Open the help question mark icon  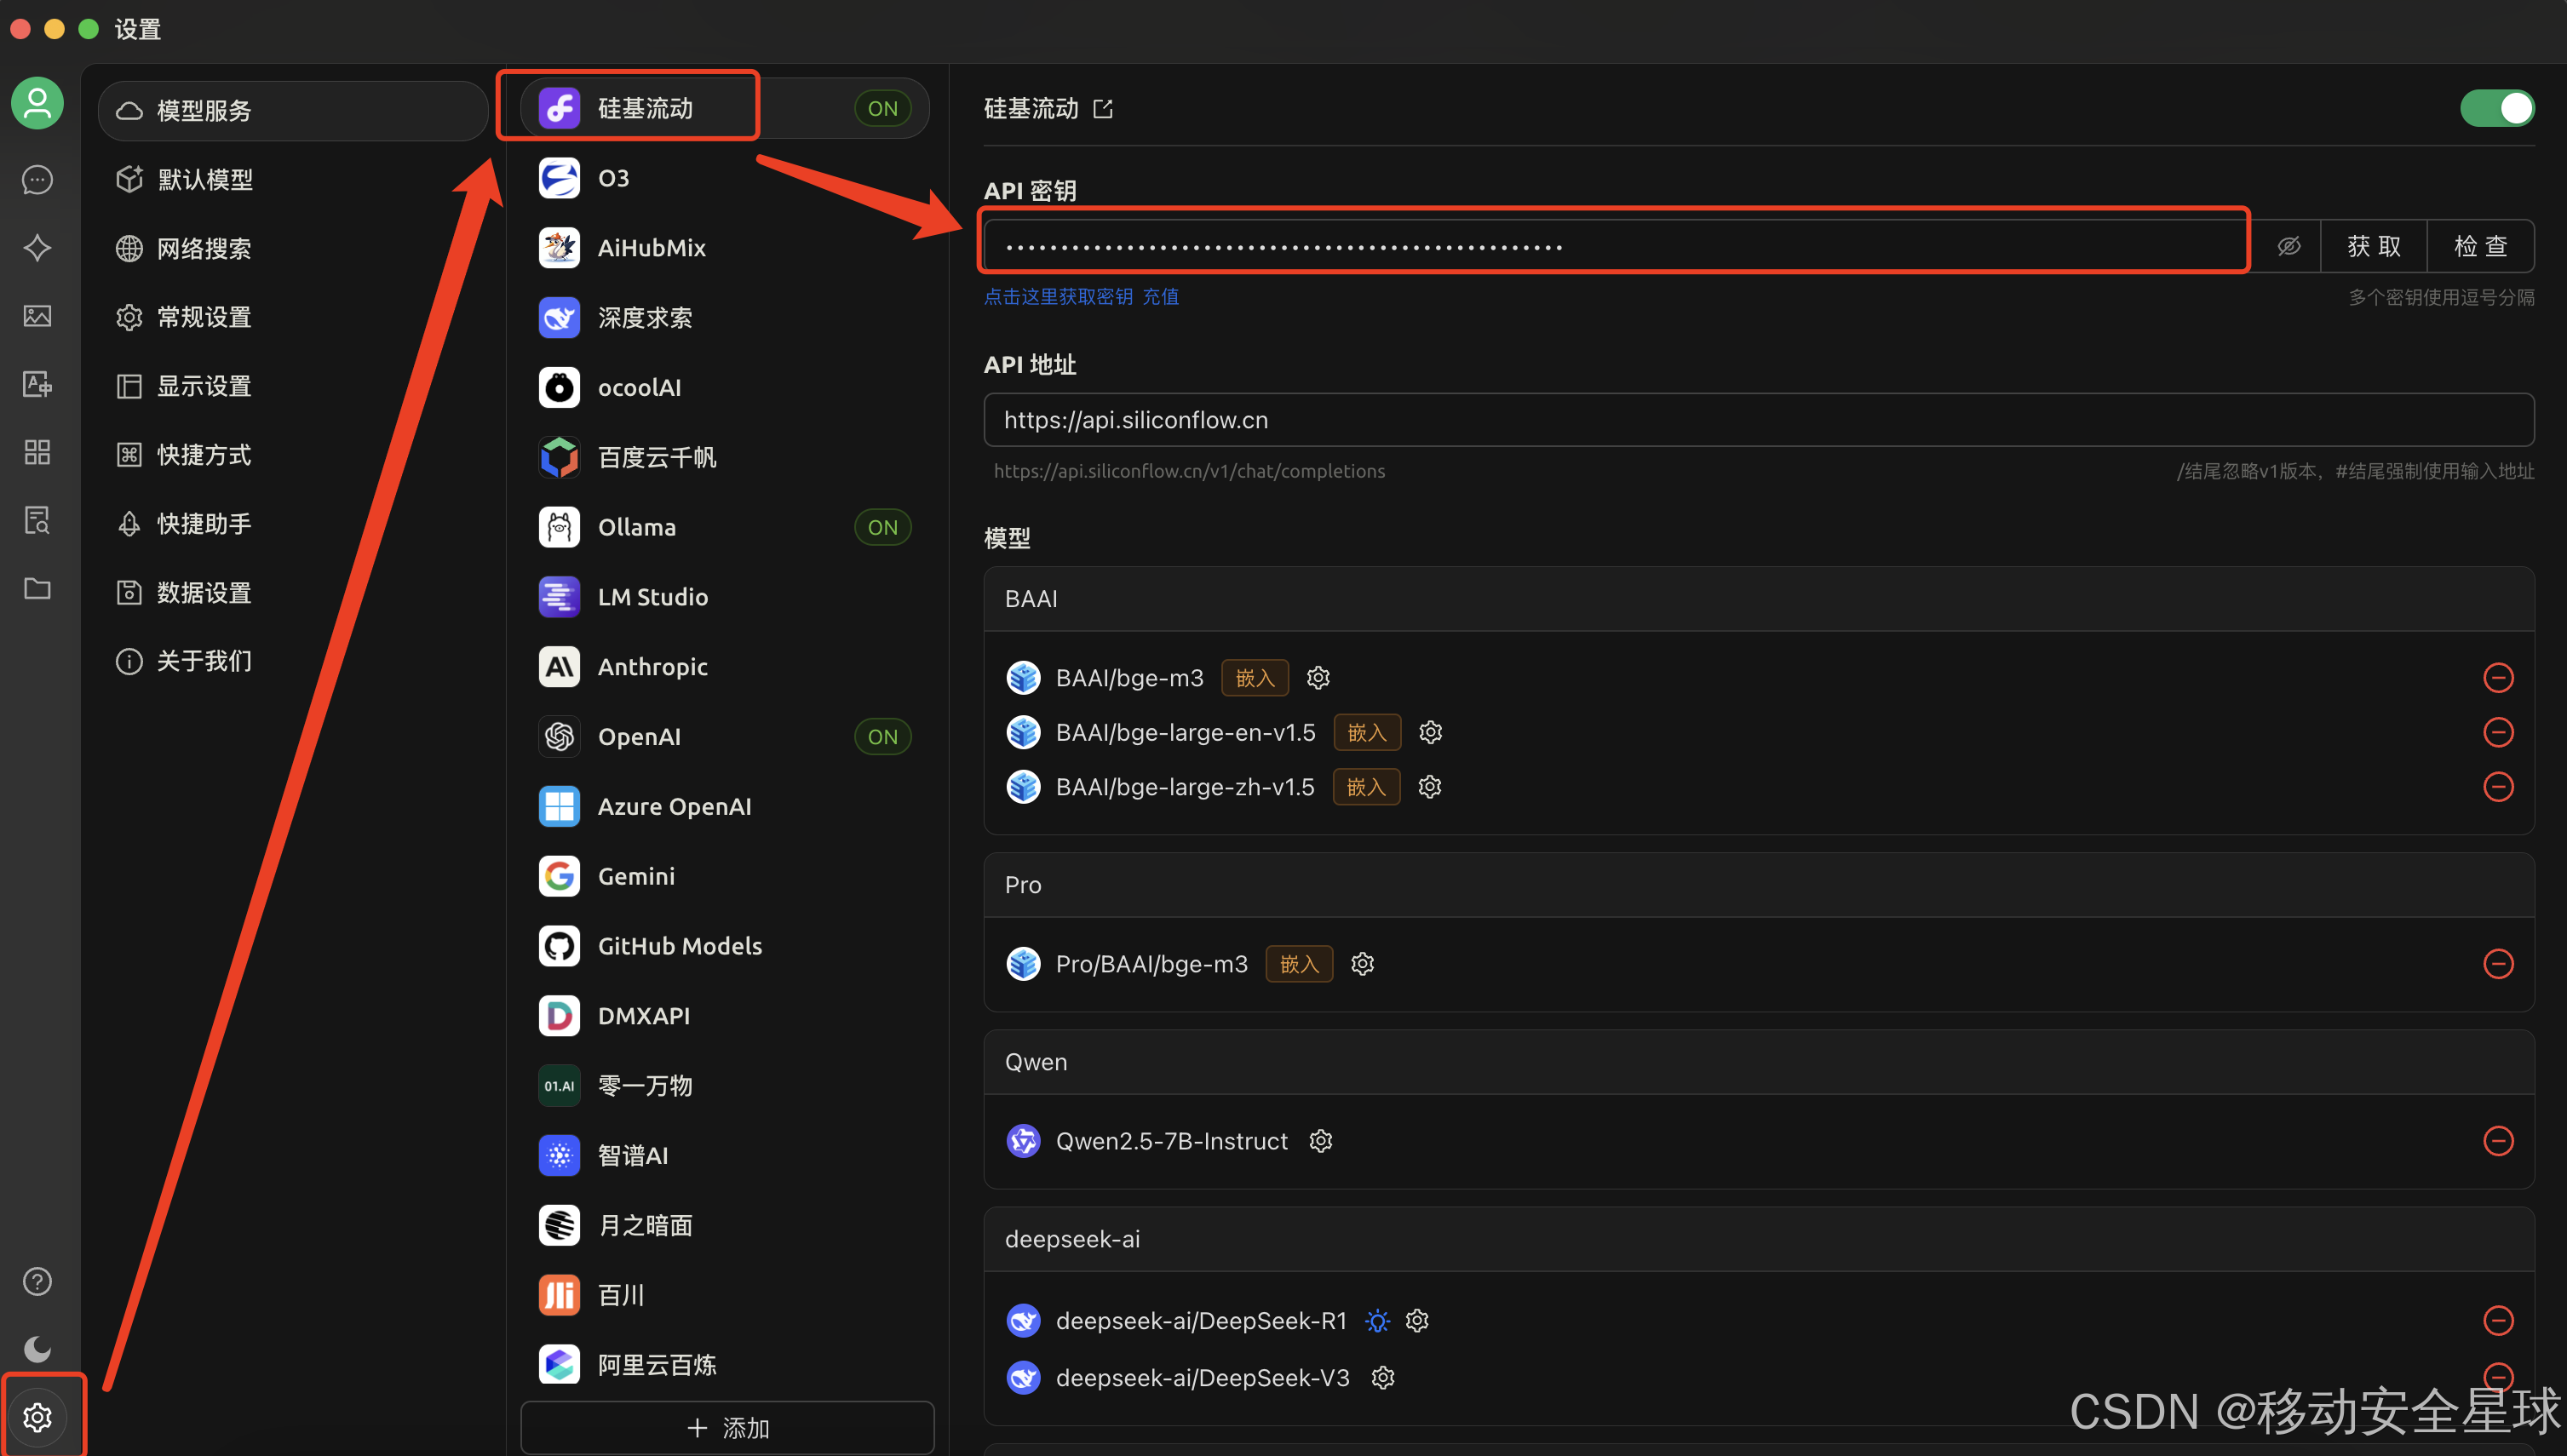[x=37, y=1281]
